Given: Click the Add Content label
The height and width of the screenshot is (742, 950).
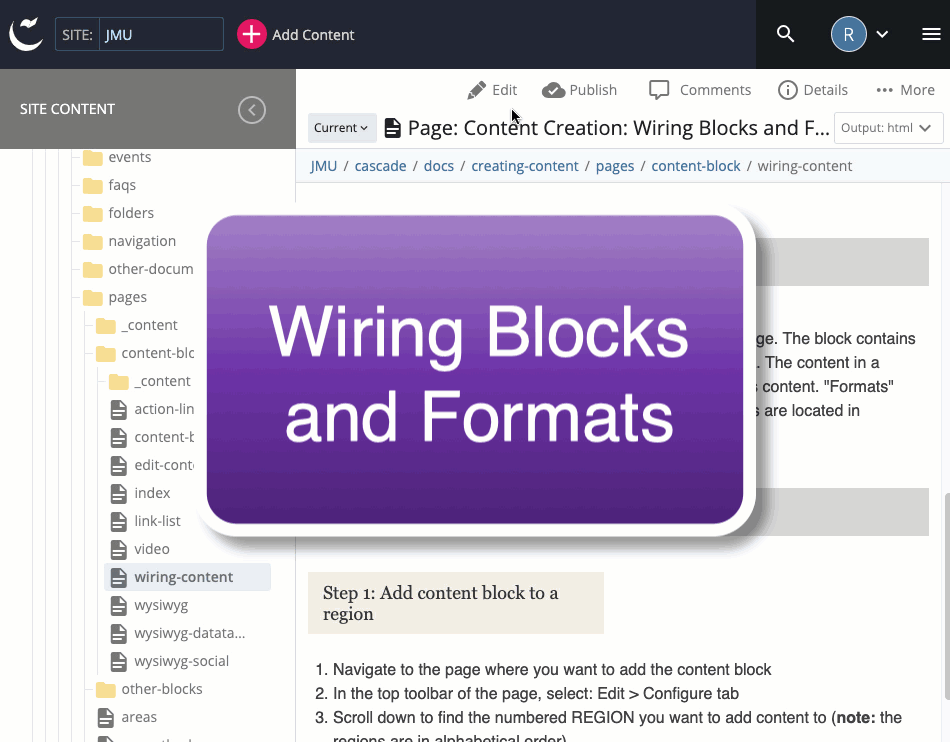Looking at the screenshot, I should click(313, 35).
